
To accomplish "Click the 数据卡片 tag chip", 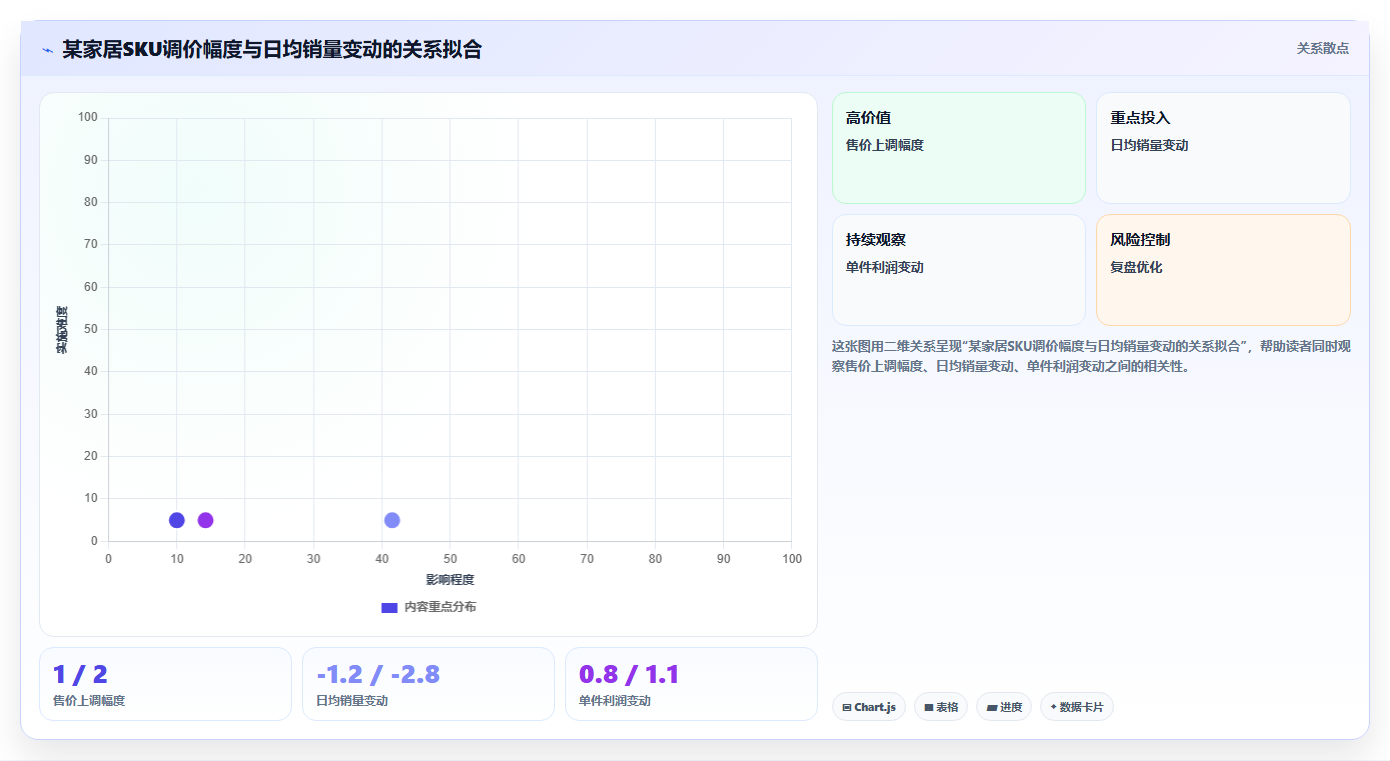I will (x=1077, y=707).
